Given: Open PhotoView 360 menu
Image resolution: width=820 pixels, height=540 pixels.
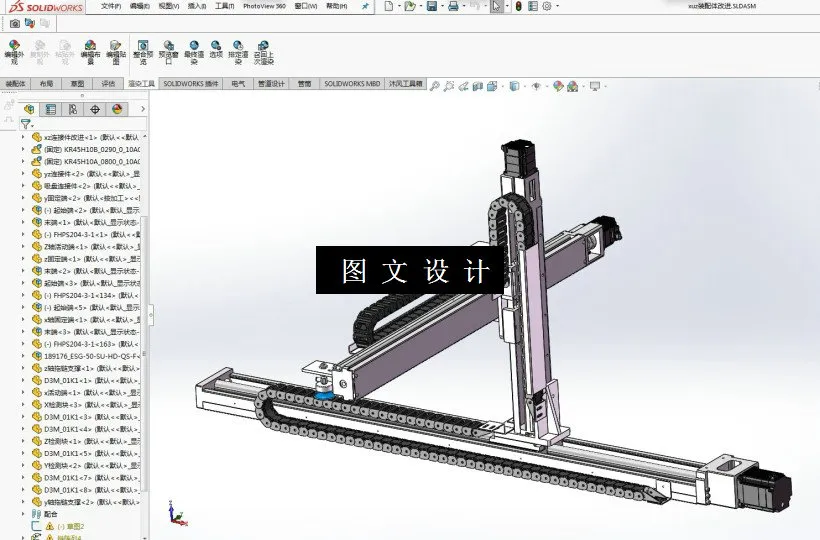Looking at the screenshot, I should click(264, 6).
